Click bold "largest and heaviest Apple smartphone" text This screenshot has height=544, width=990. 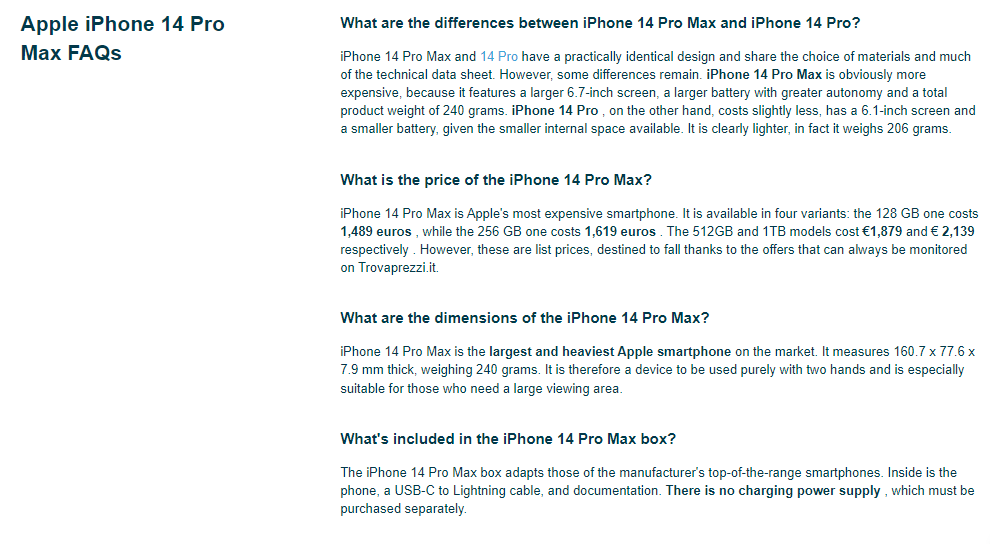610,352
